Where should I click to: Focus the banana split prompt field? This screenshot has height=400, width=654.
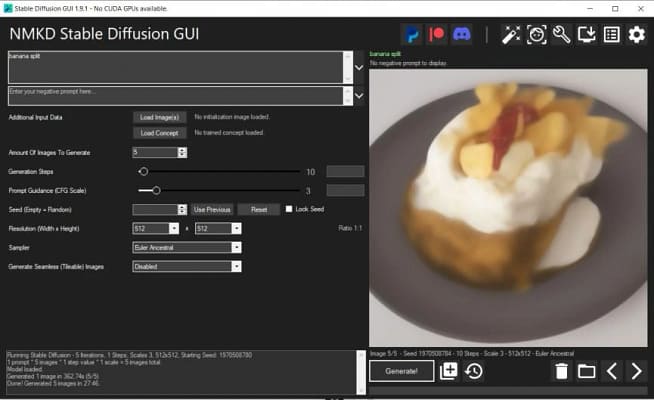point(175,68)
